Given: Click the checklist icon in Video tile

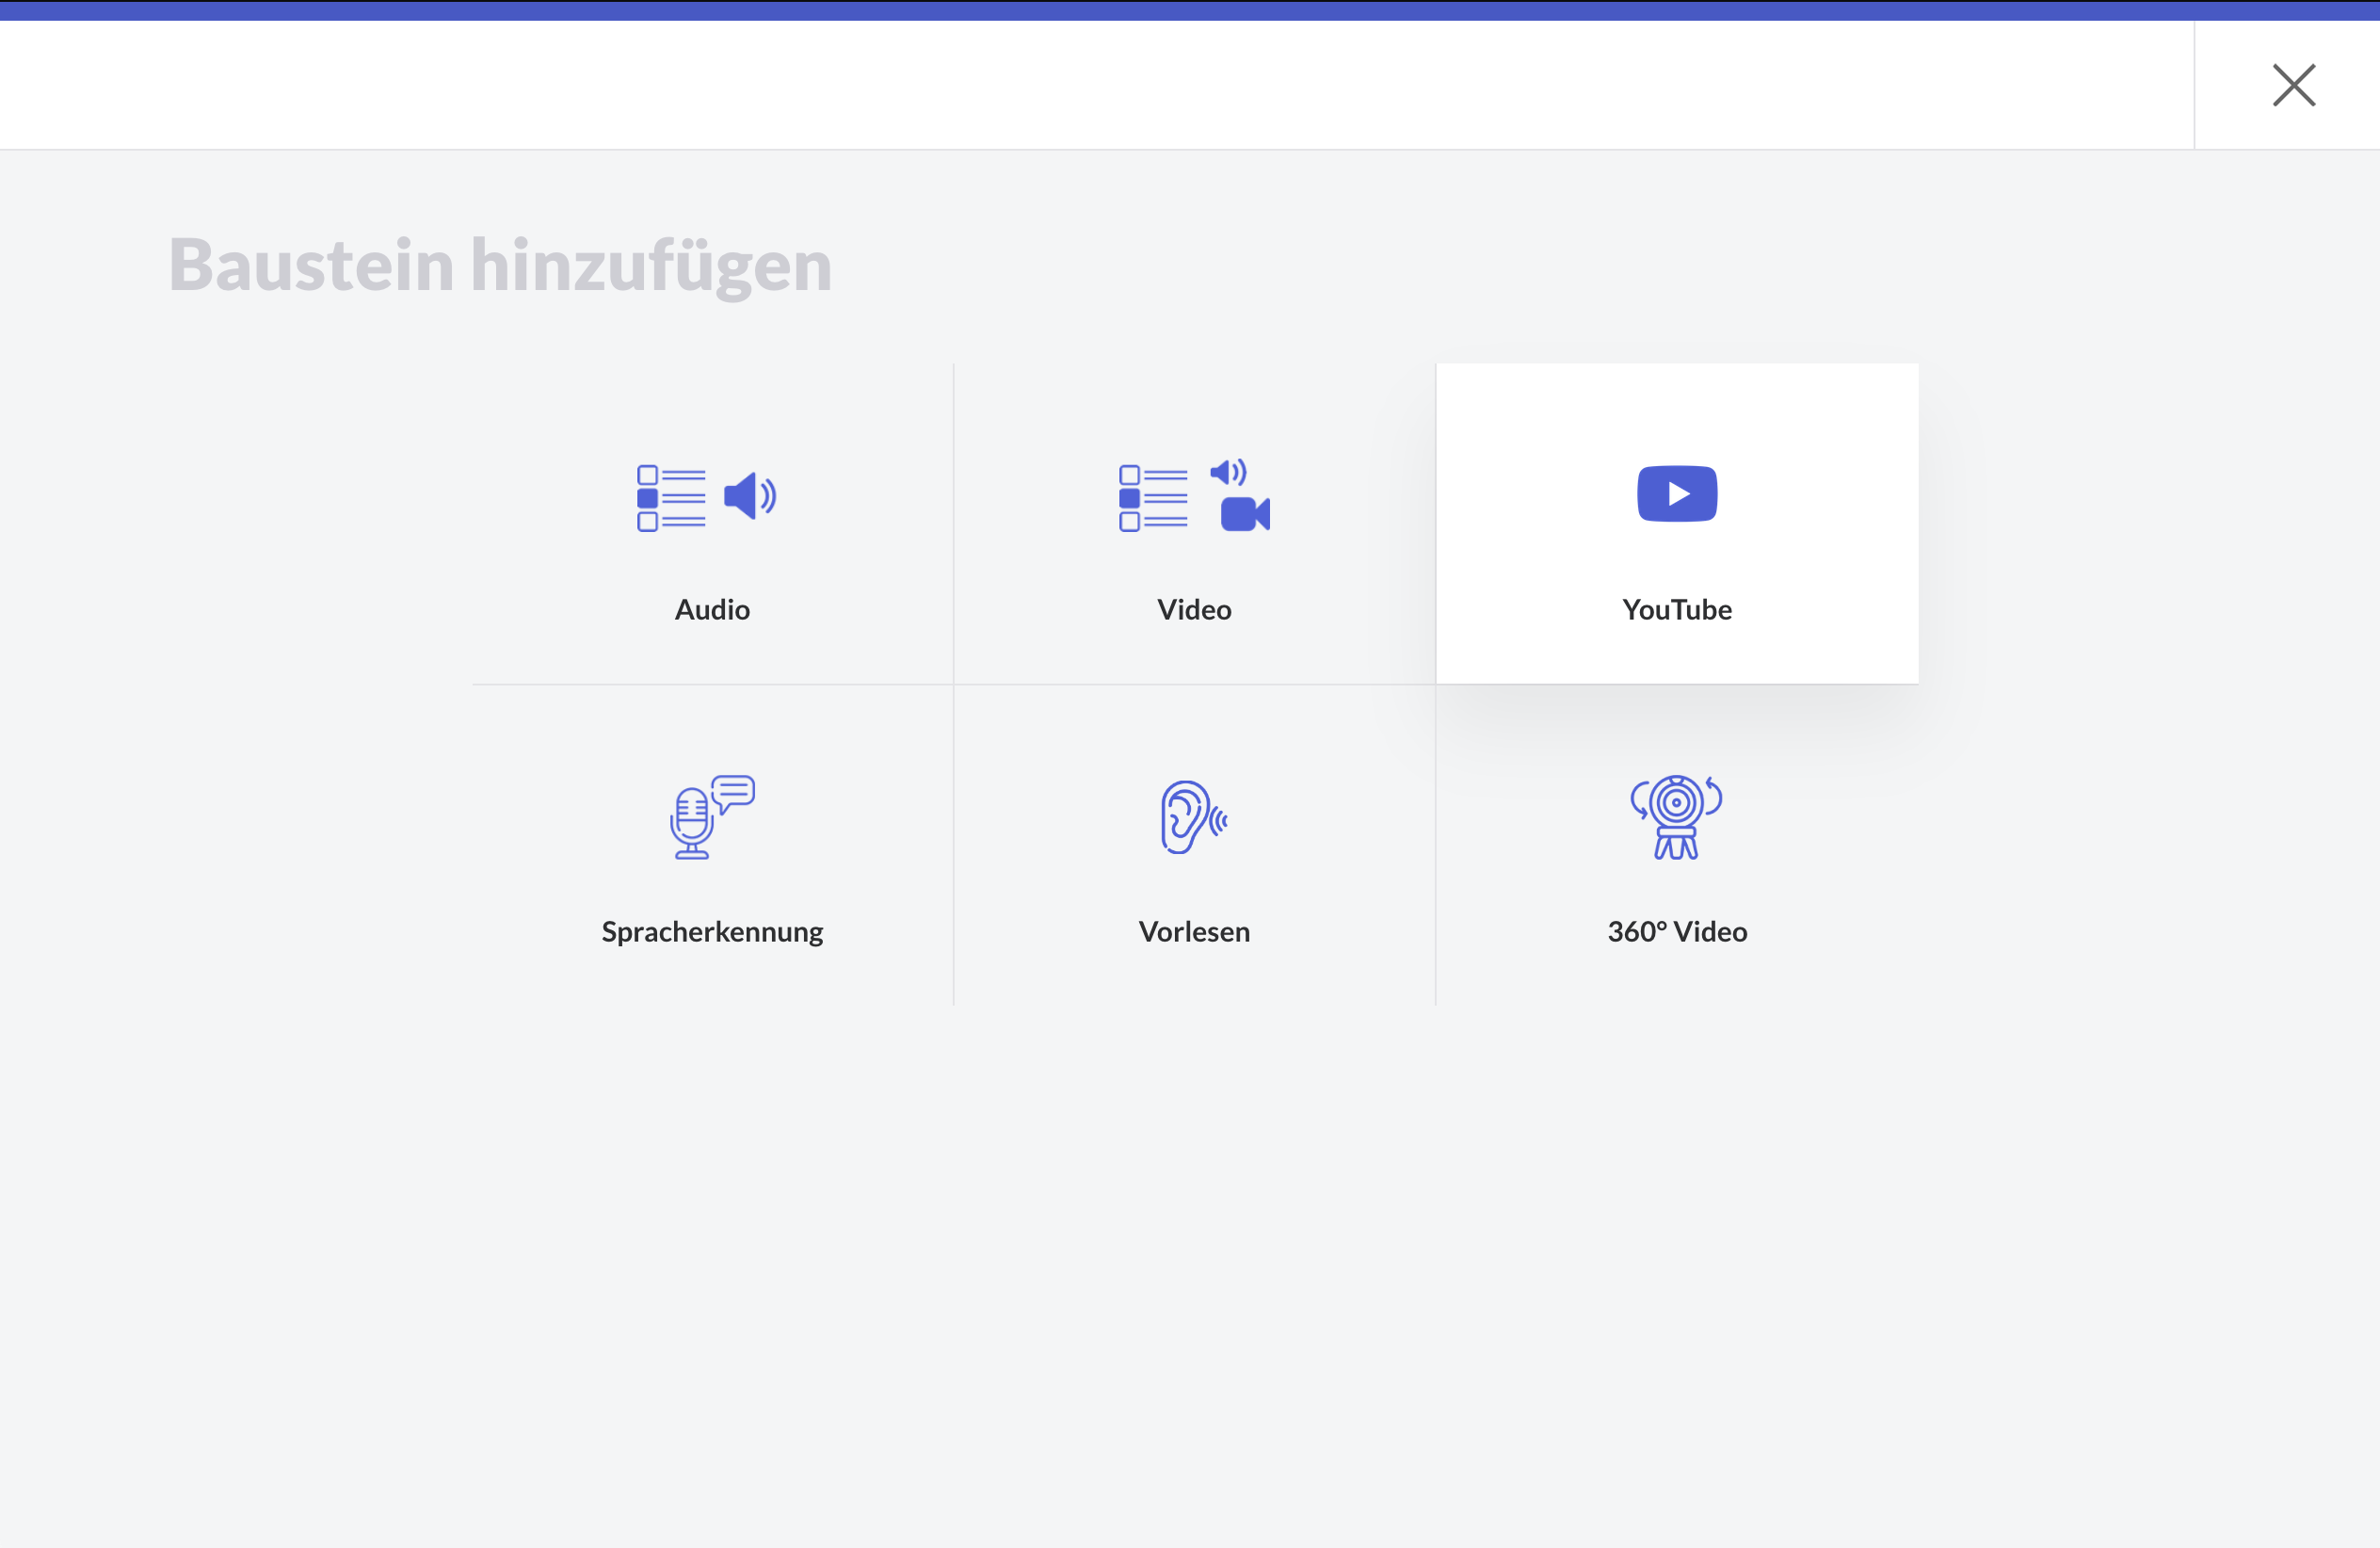Looking at the screenshot, I should (x=1153, y=498).
